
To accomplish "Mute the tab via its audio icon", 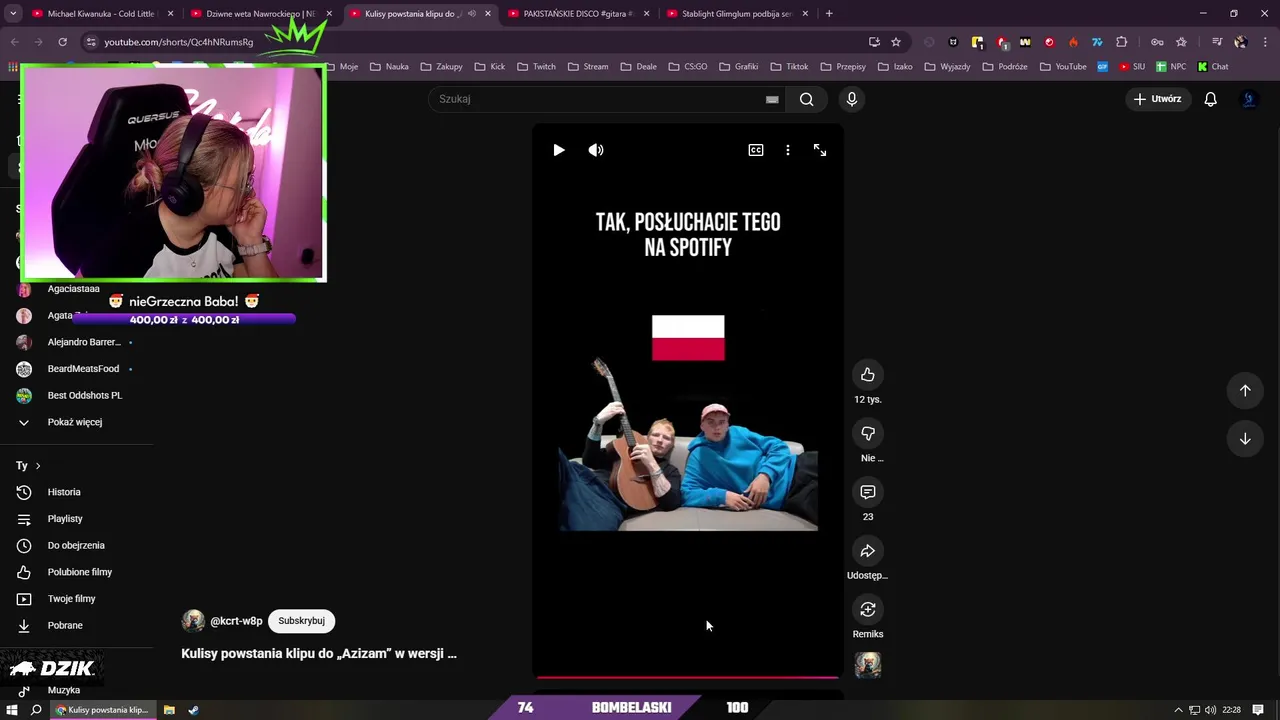I will click(x=473, y=14).
